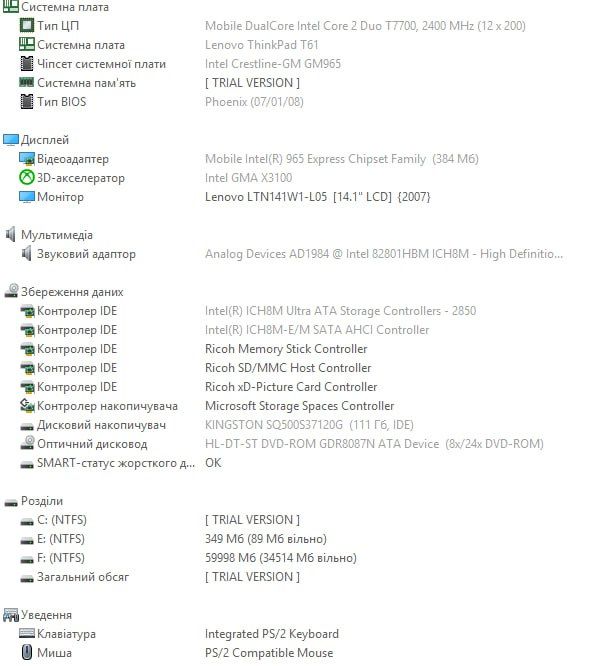
Task: Click icon beside Ricoh Memory Stick Controller
Action: (x=27, y=349)
